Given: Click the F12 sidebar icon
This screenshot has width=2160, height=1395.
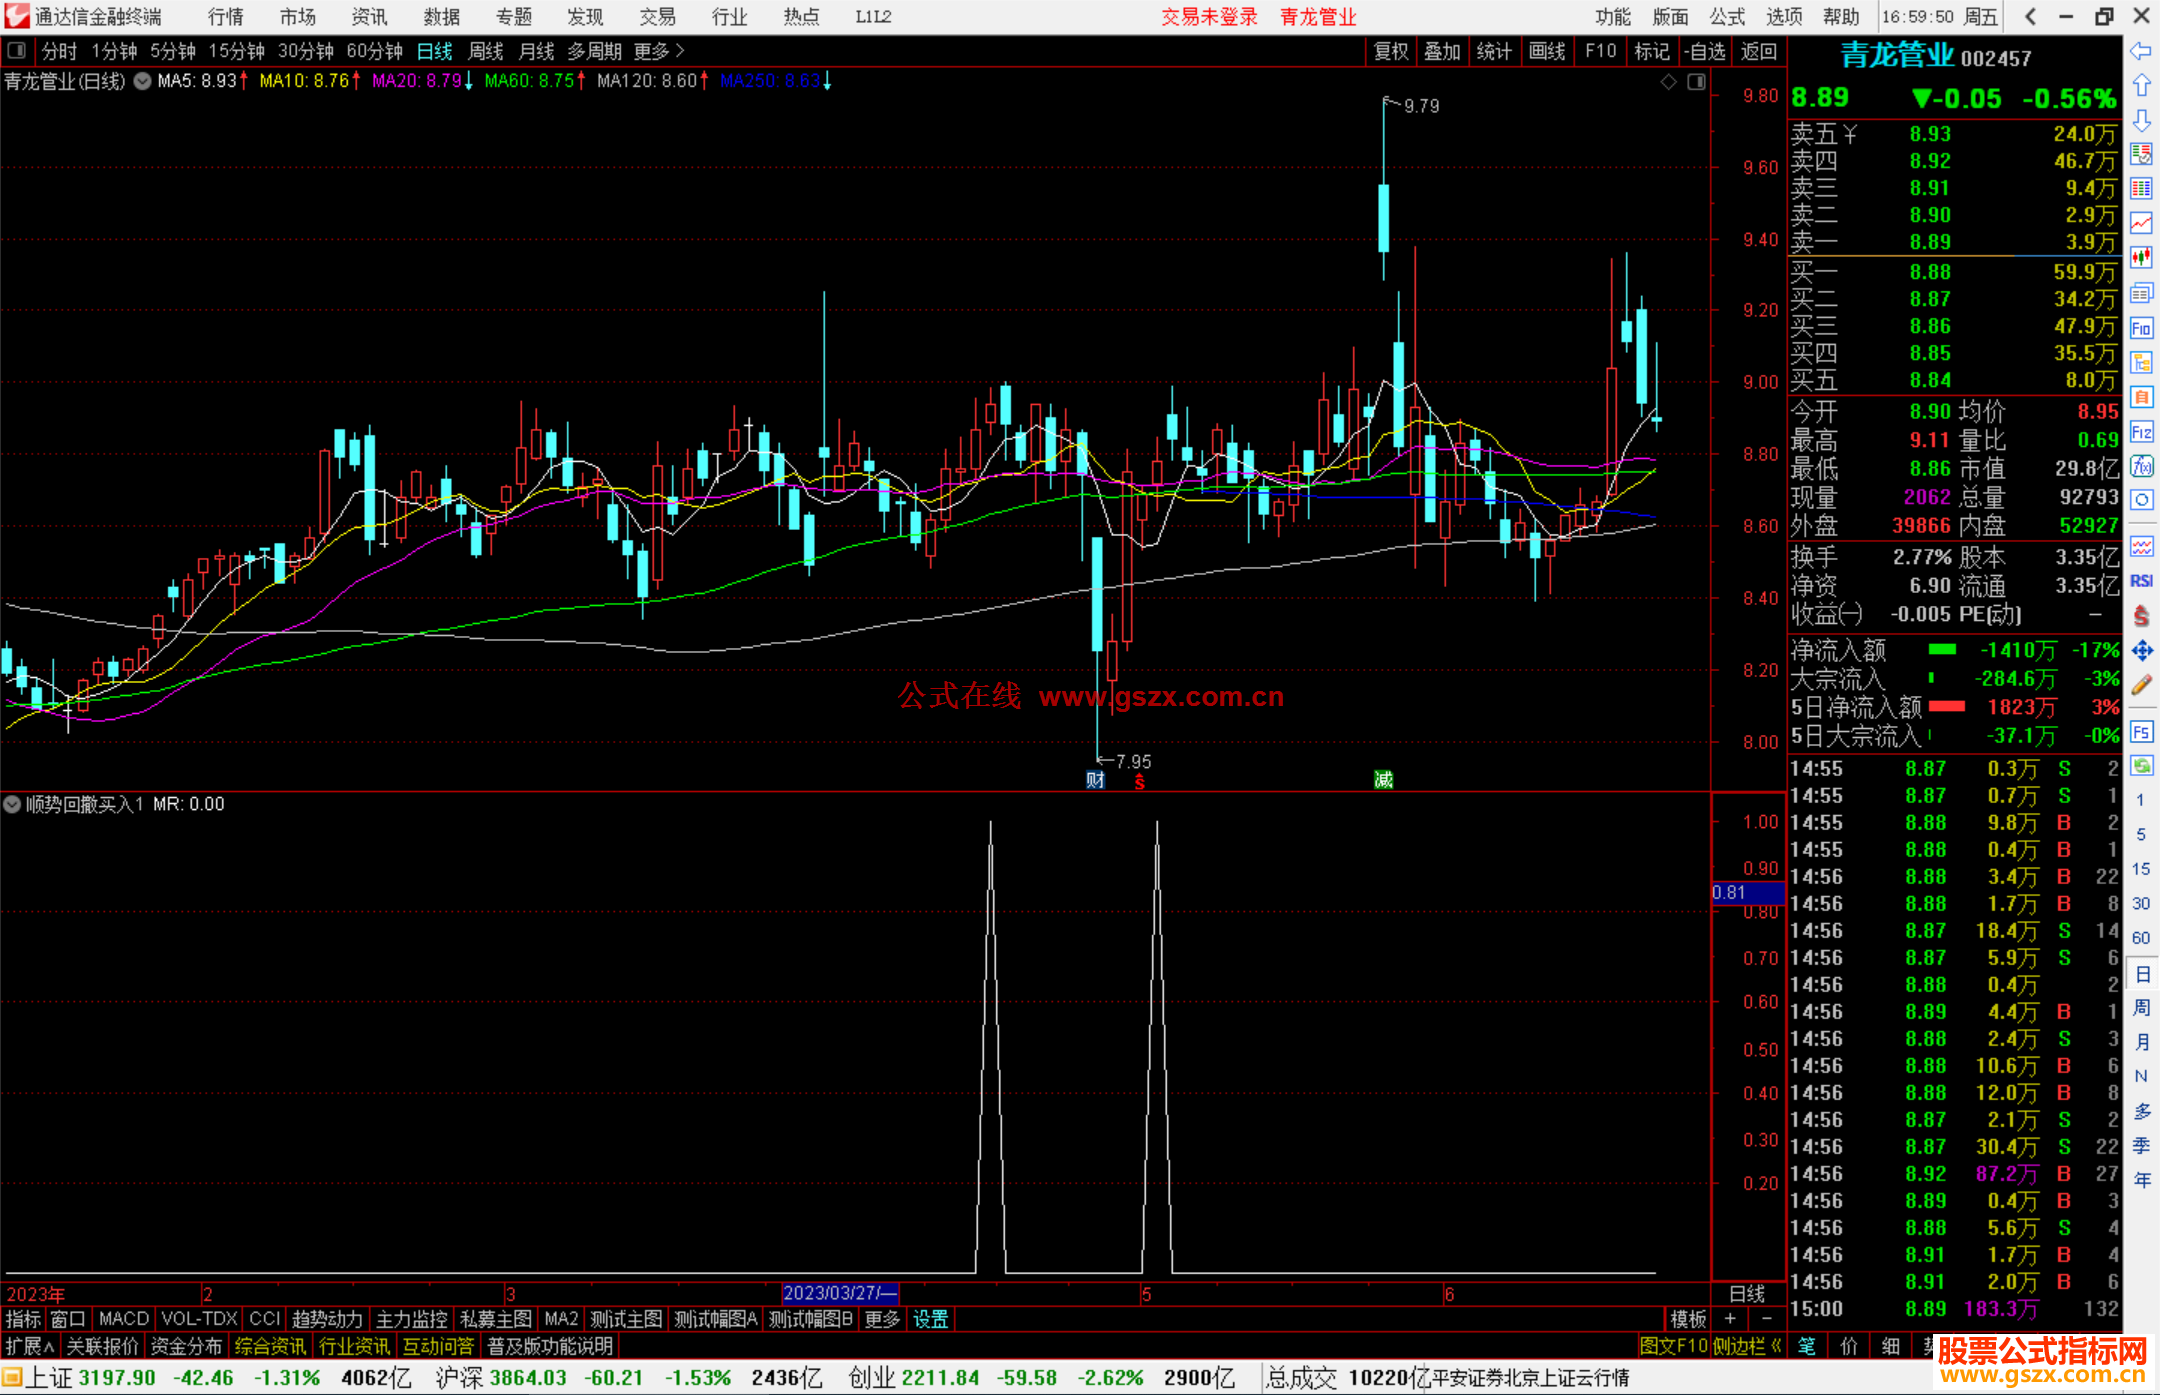Looking at the screenshot, I should 2141,432.
